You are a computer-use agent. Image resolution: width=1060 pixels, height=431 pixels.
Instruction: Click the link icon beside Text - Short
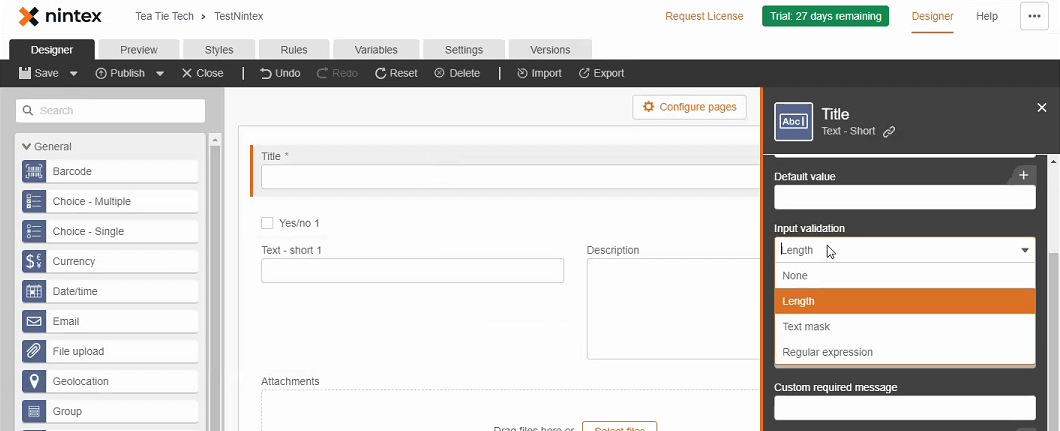point(889,132)
